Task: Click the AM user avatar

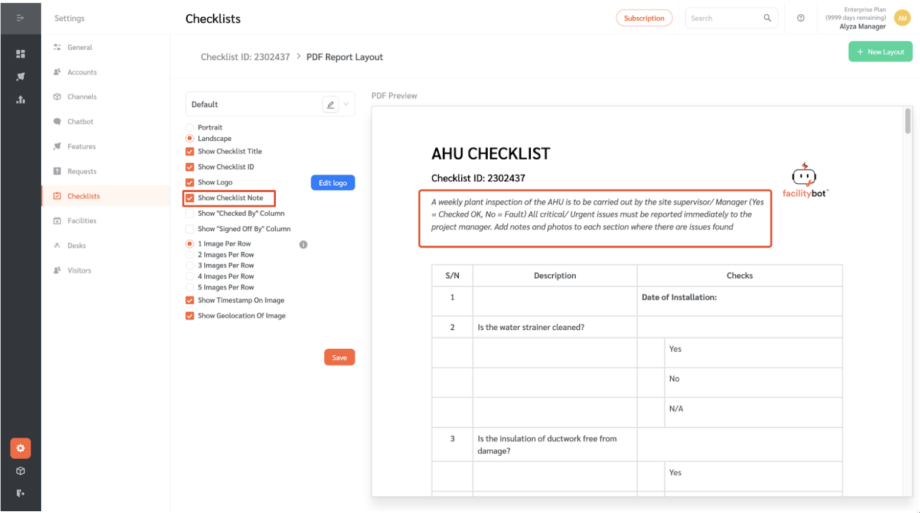Action: (902, 18)
